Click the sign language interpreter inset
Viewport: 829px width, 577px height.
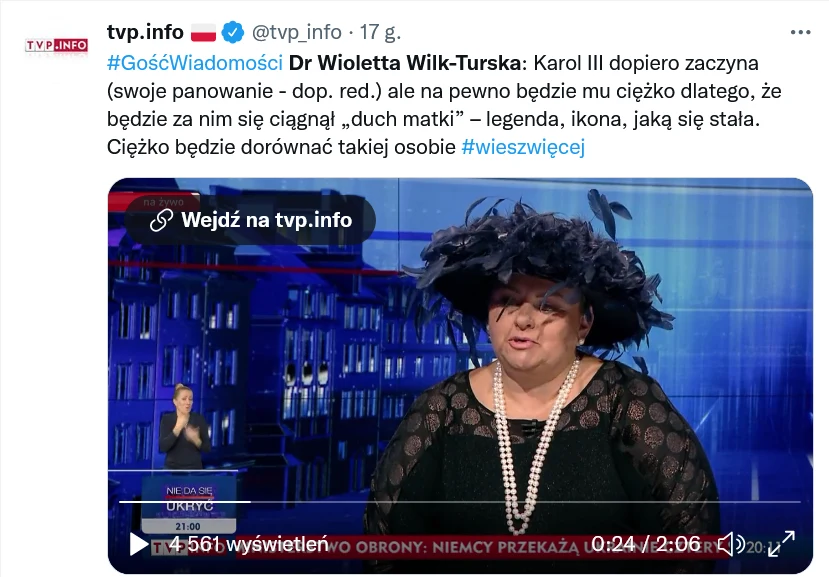[x=185, y=427]
